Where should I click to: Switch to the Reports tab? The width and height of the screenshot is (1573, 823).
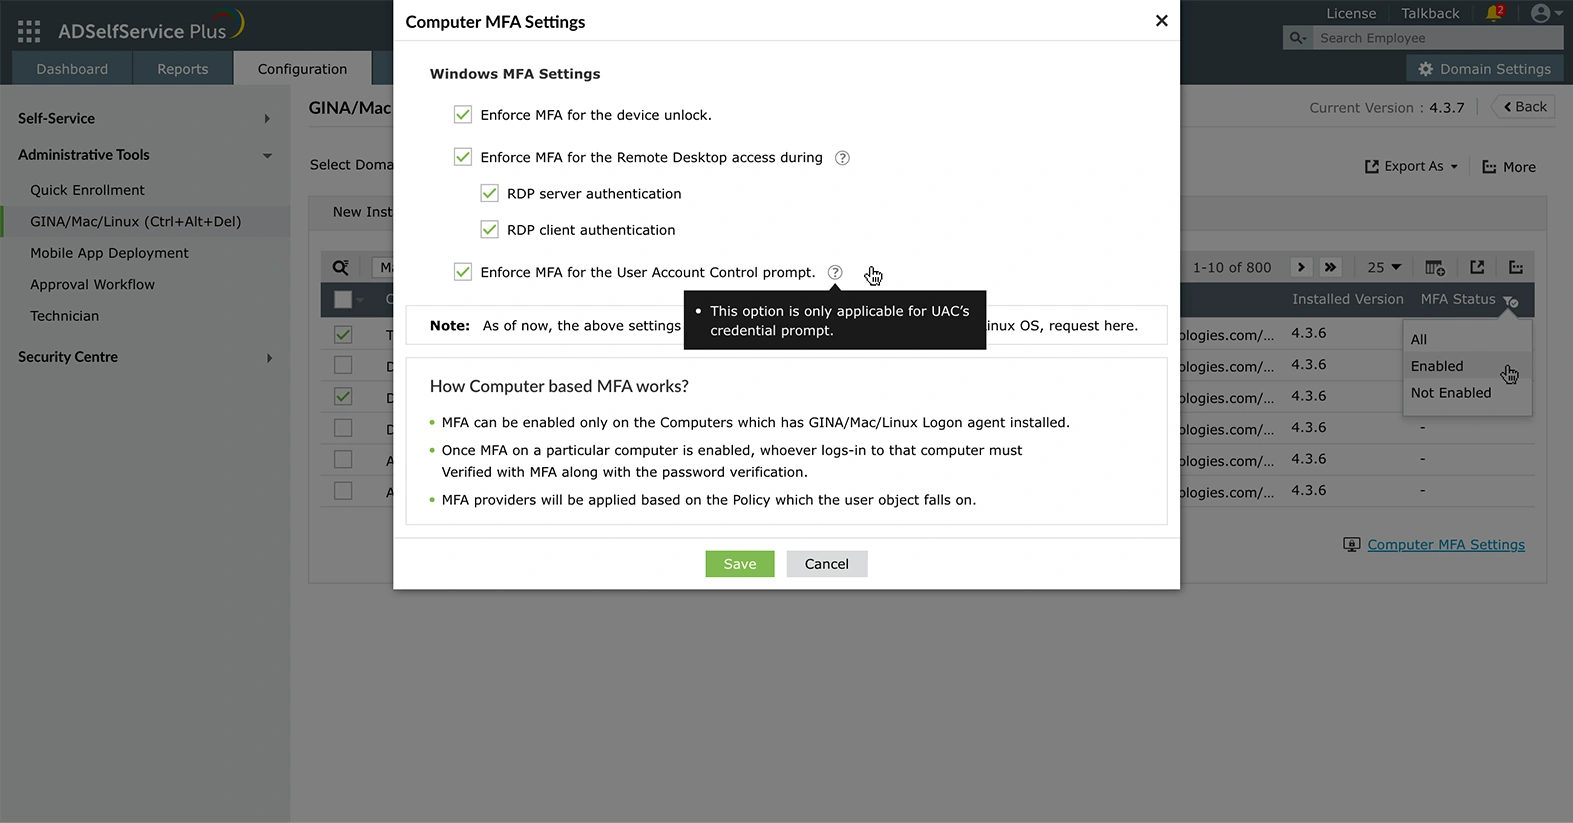(181, 68)
